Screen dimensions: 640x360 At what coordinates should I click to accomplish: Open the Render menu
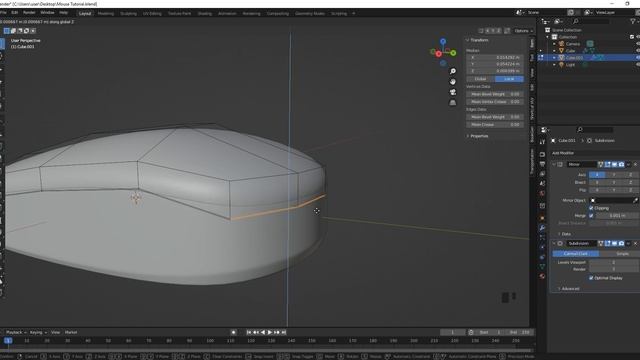coord(29,13)
